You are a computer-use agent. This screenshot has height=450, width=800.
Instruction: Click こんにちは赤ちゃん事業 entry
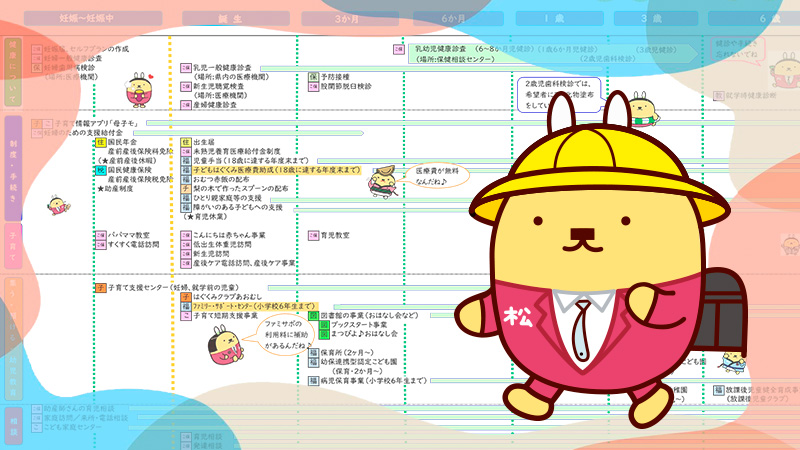coord(229,235)
